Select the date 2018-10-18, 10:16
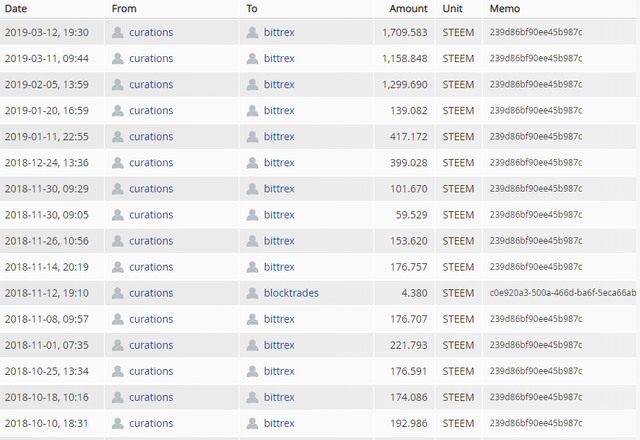This screenshot has height=440, width=640. tap(47, 398)
